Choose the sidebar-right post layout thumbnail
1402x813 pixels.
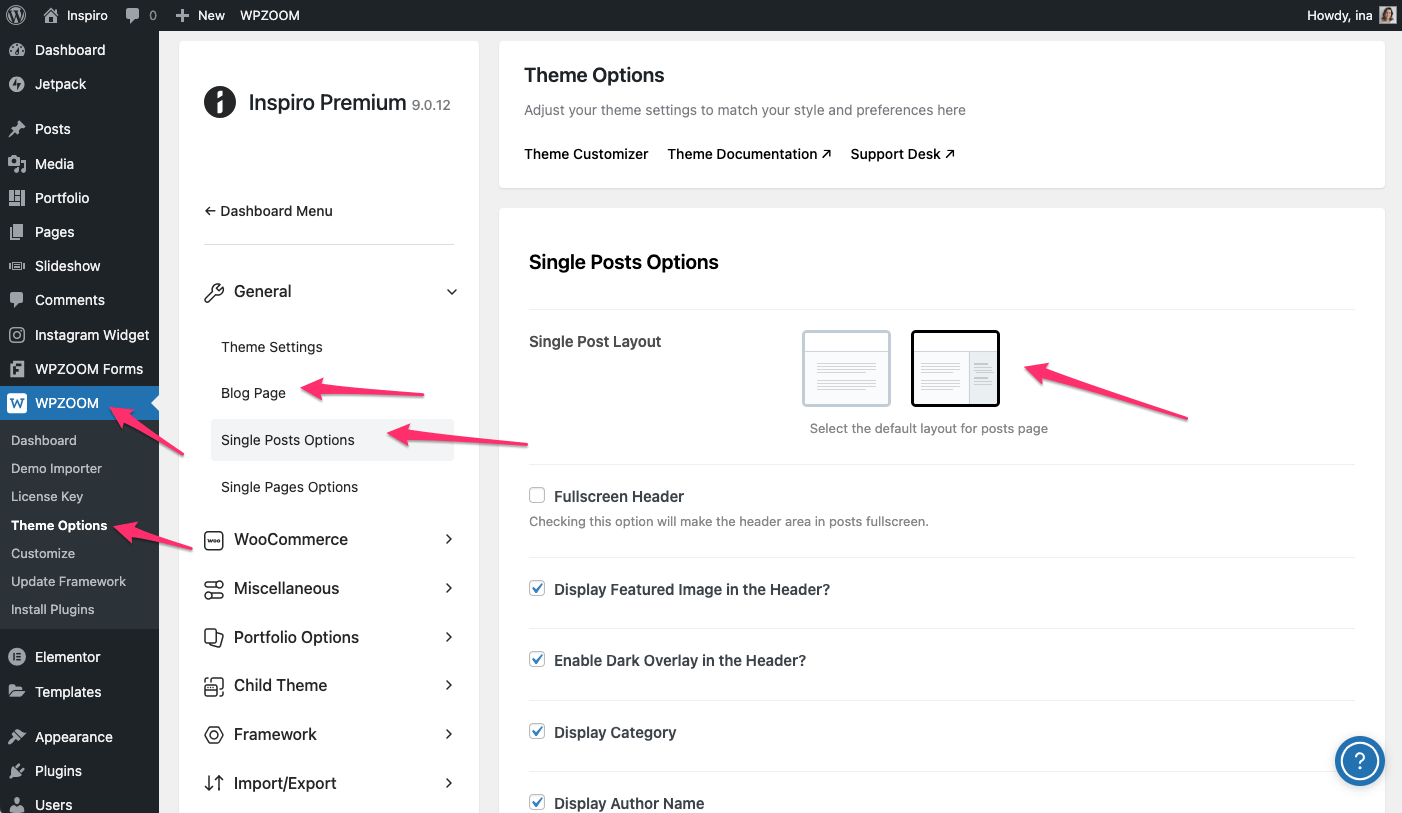point(955,368)
